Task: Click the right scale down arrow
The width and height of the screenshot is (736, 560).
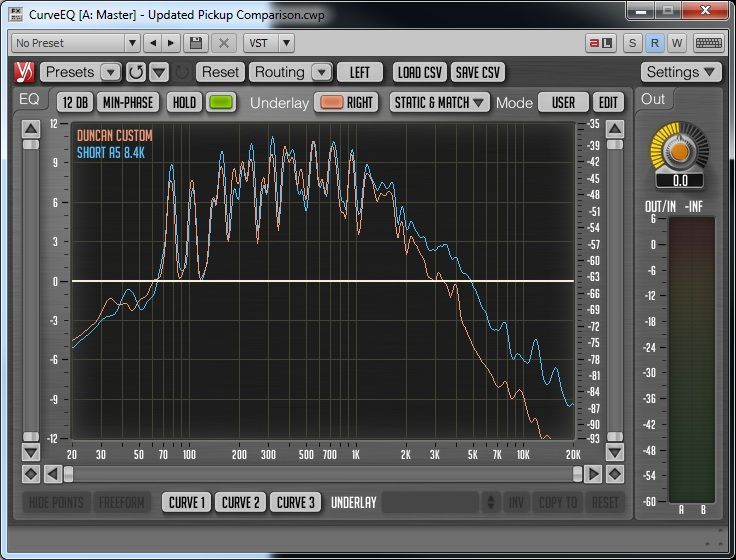Action: pyautogui.click(x=615, y=453)
